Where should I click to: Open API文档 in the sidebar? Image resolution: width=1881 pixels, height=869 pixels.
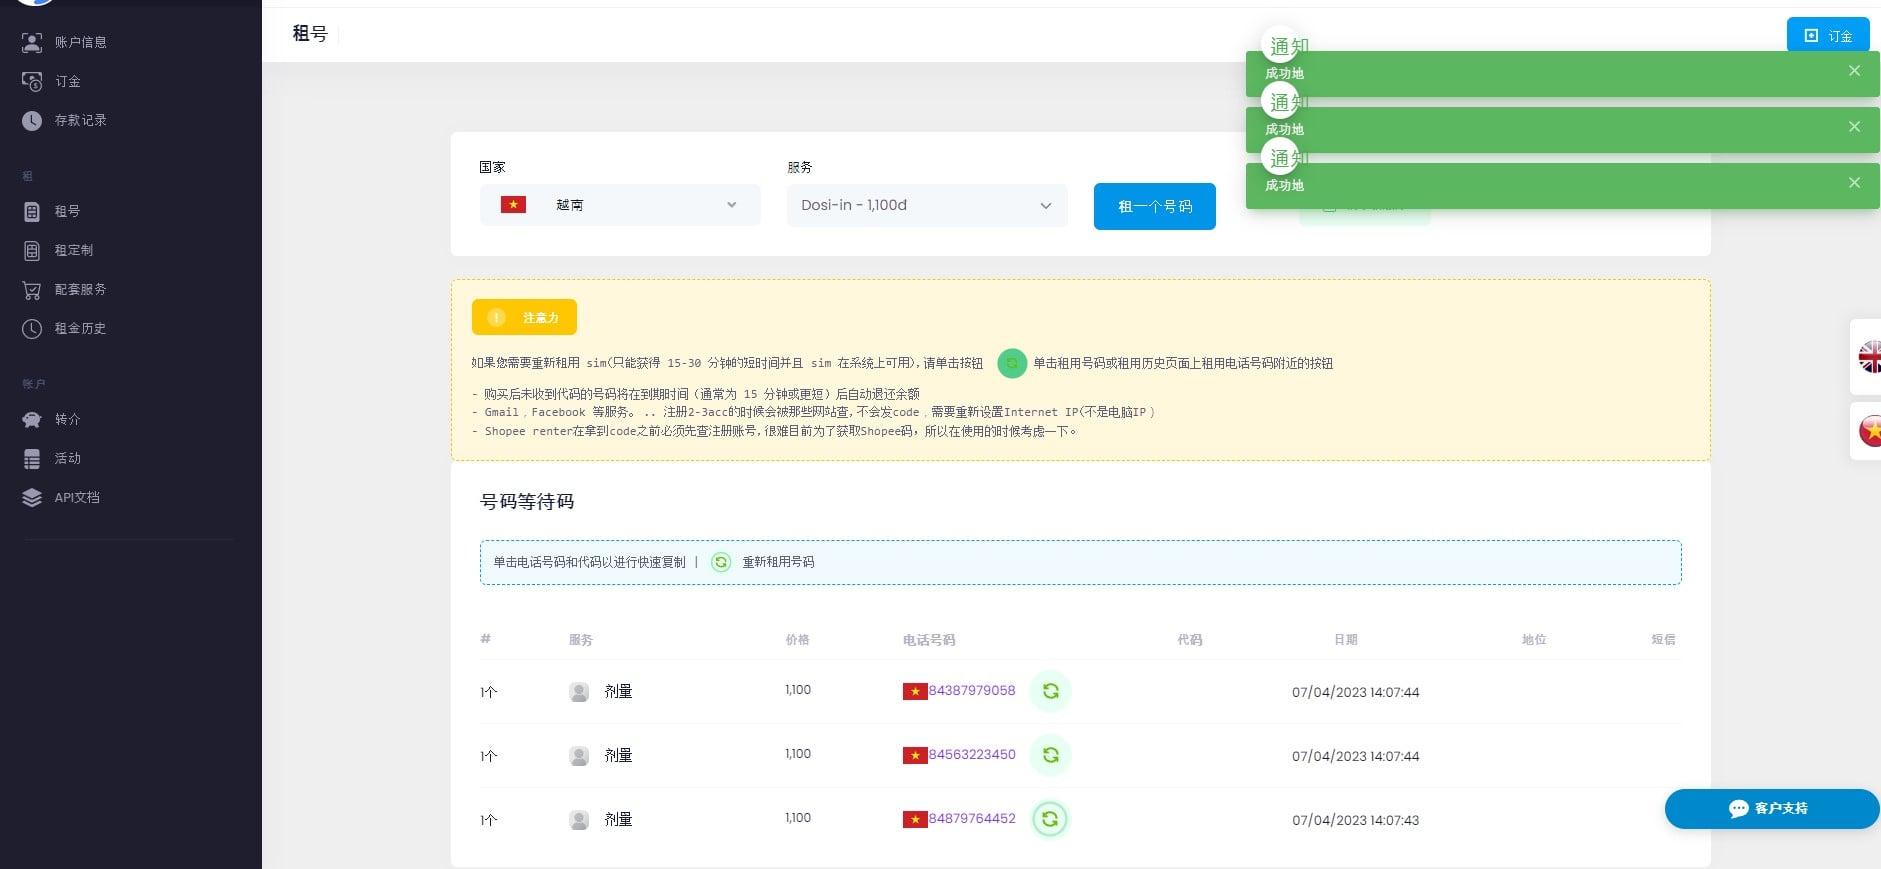[77, 497]
